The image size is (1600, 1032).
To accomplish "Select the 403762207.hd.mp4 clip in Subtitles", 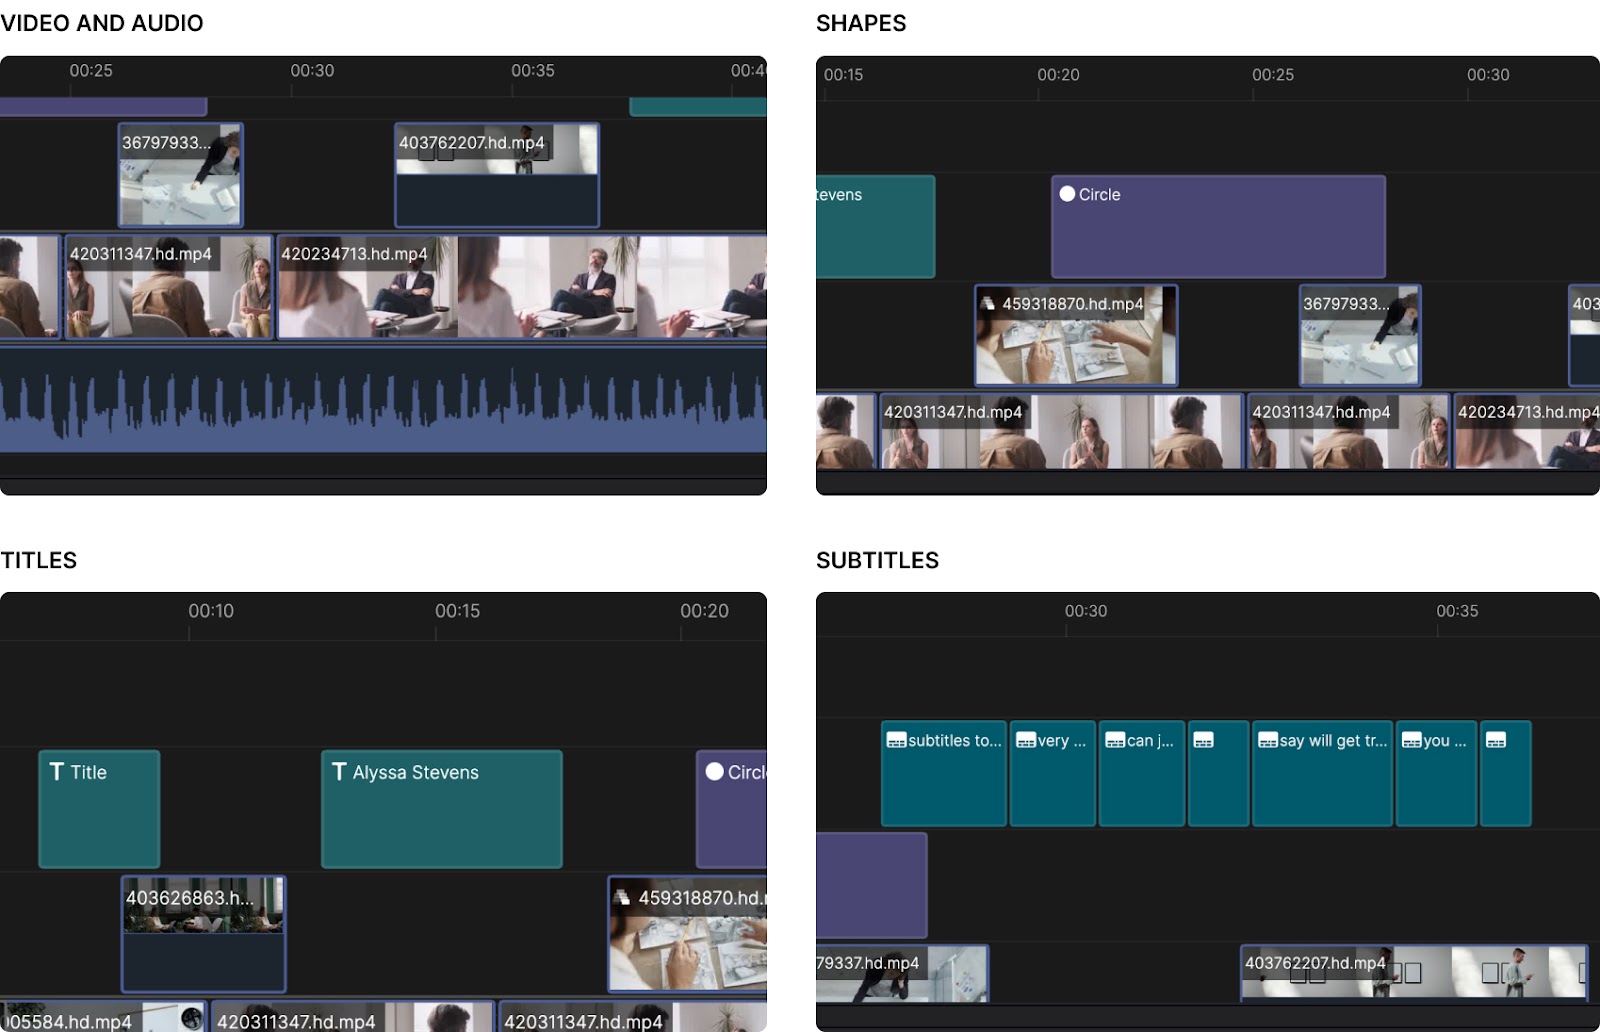I will point(1414,973).
